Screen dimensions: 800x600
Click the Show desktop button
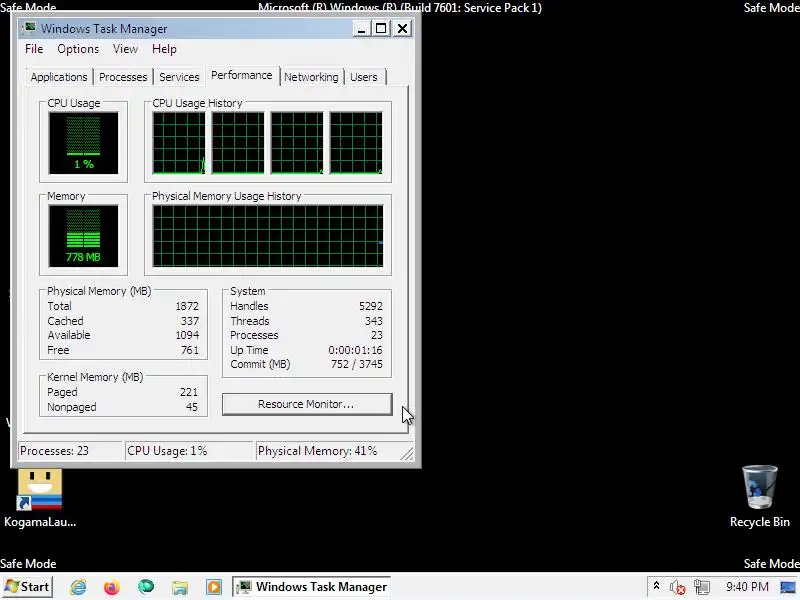(789, 587)
